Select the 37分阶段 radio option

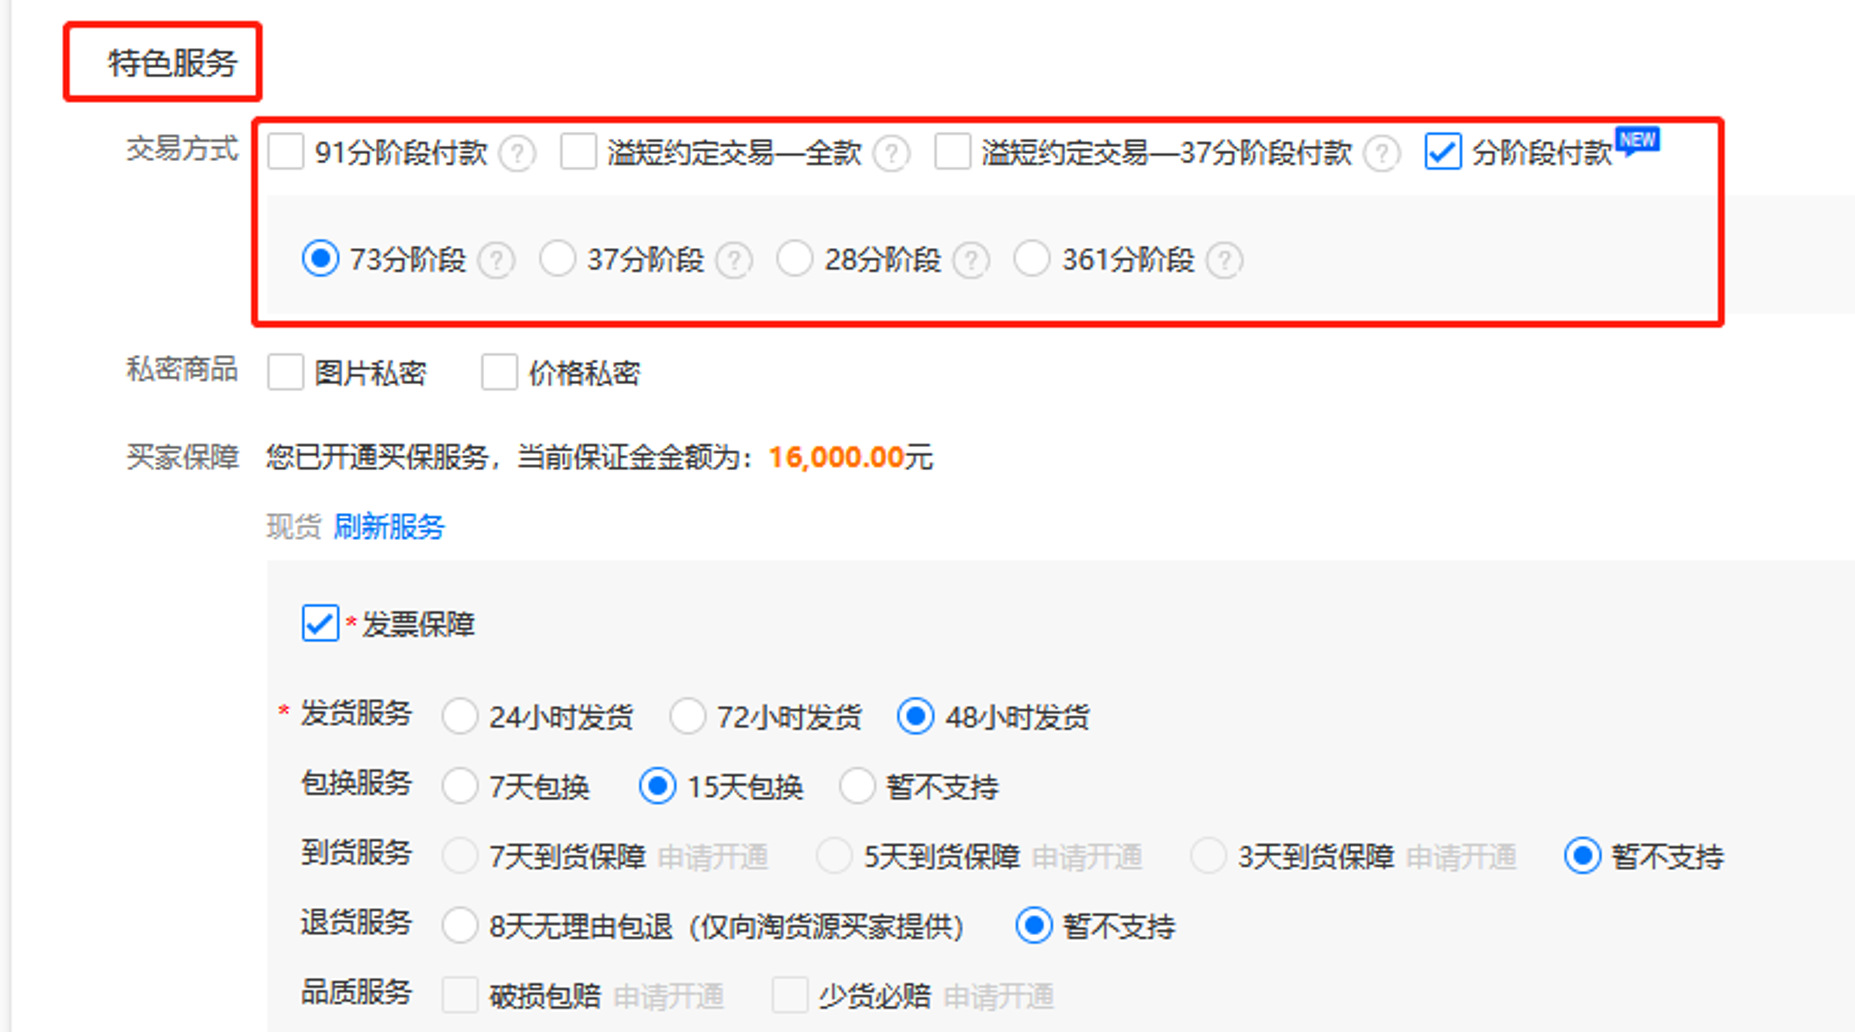[558, 259]
